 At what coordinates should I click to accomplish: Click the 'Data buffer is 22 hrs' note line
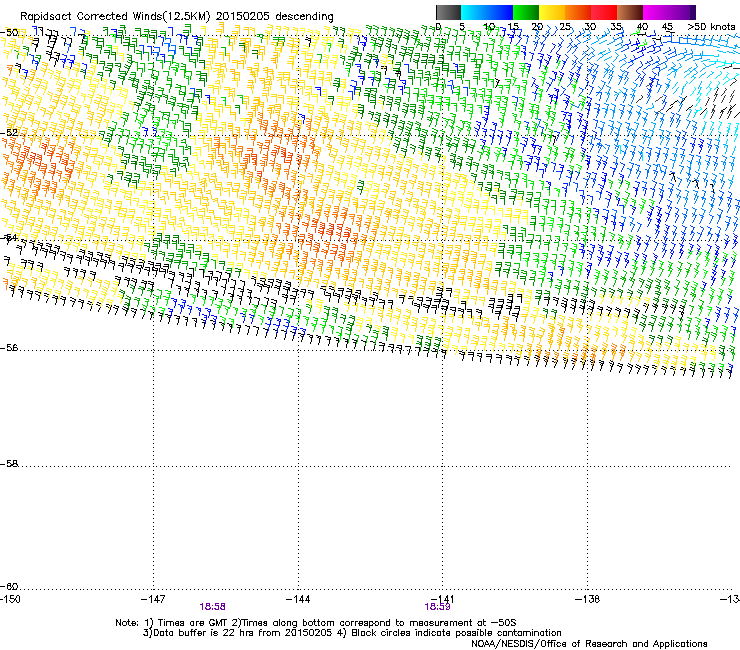coord(352,633)
